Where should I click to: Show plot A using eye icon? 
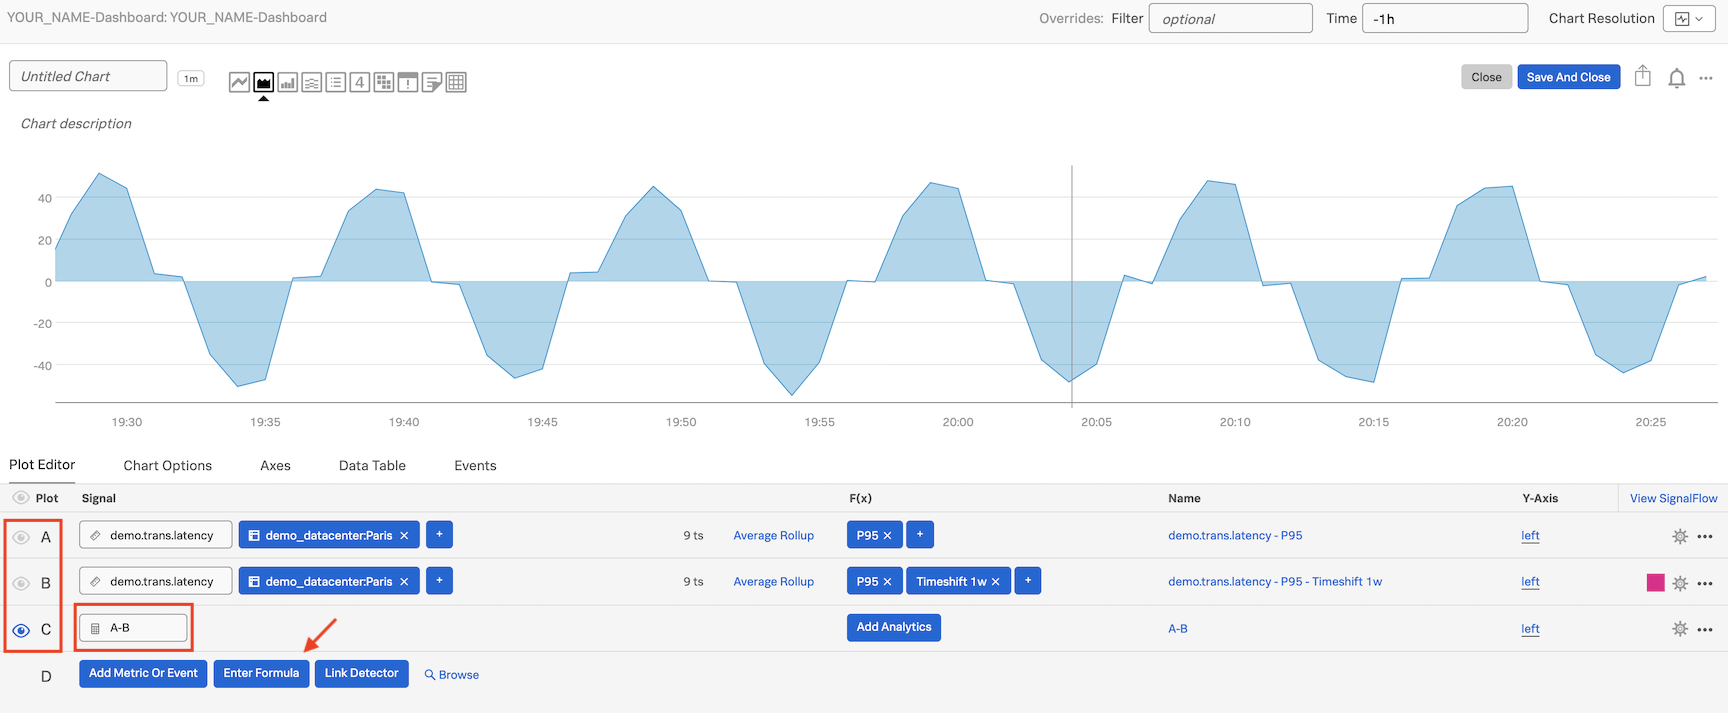tap(21, 537)
